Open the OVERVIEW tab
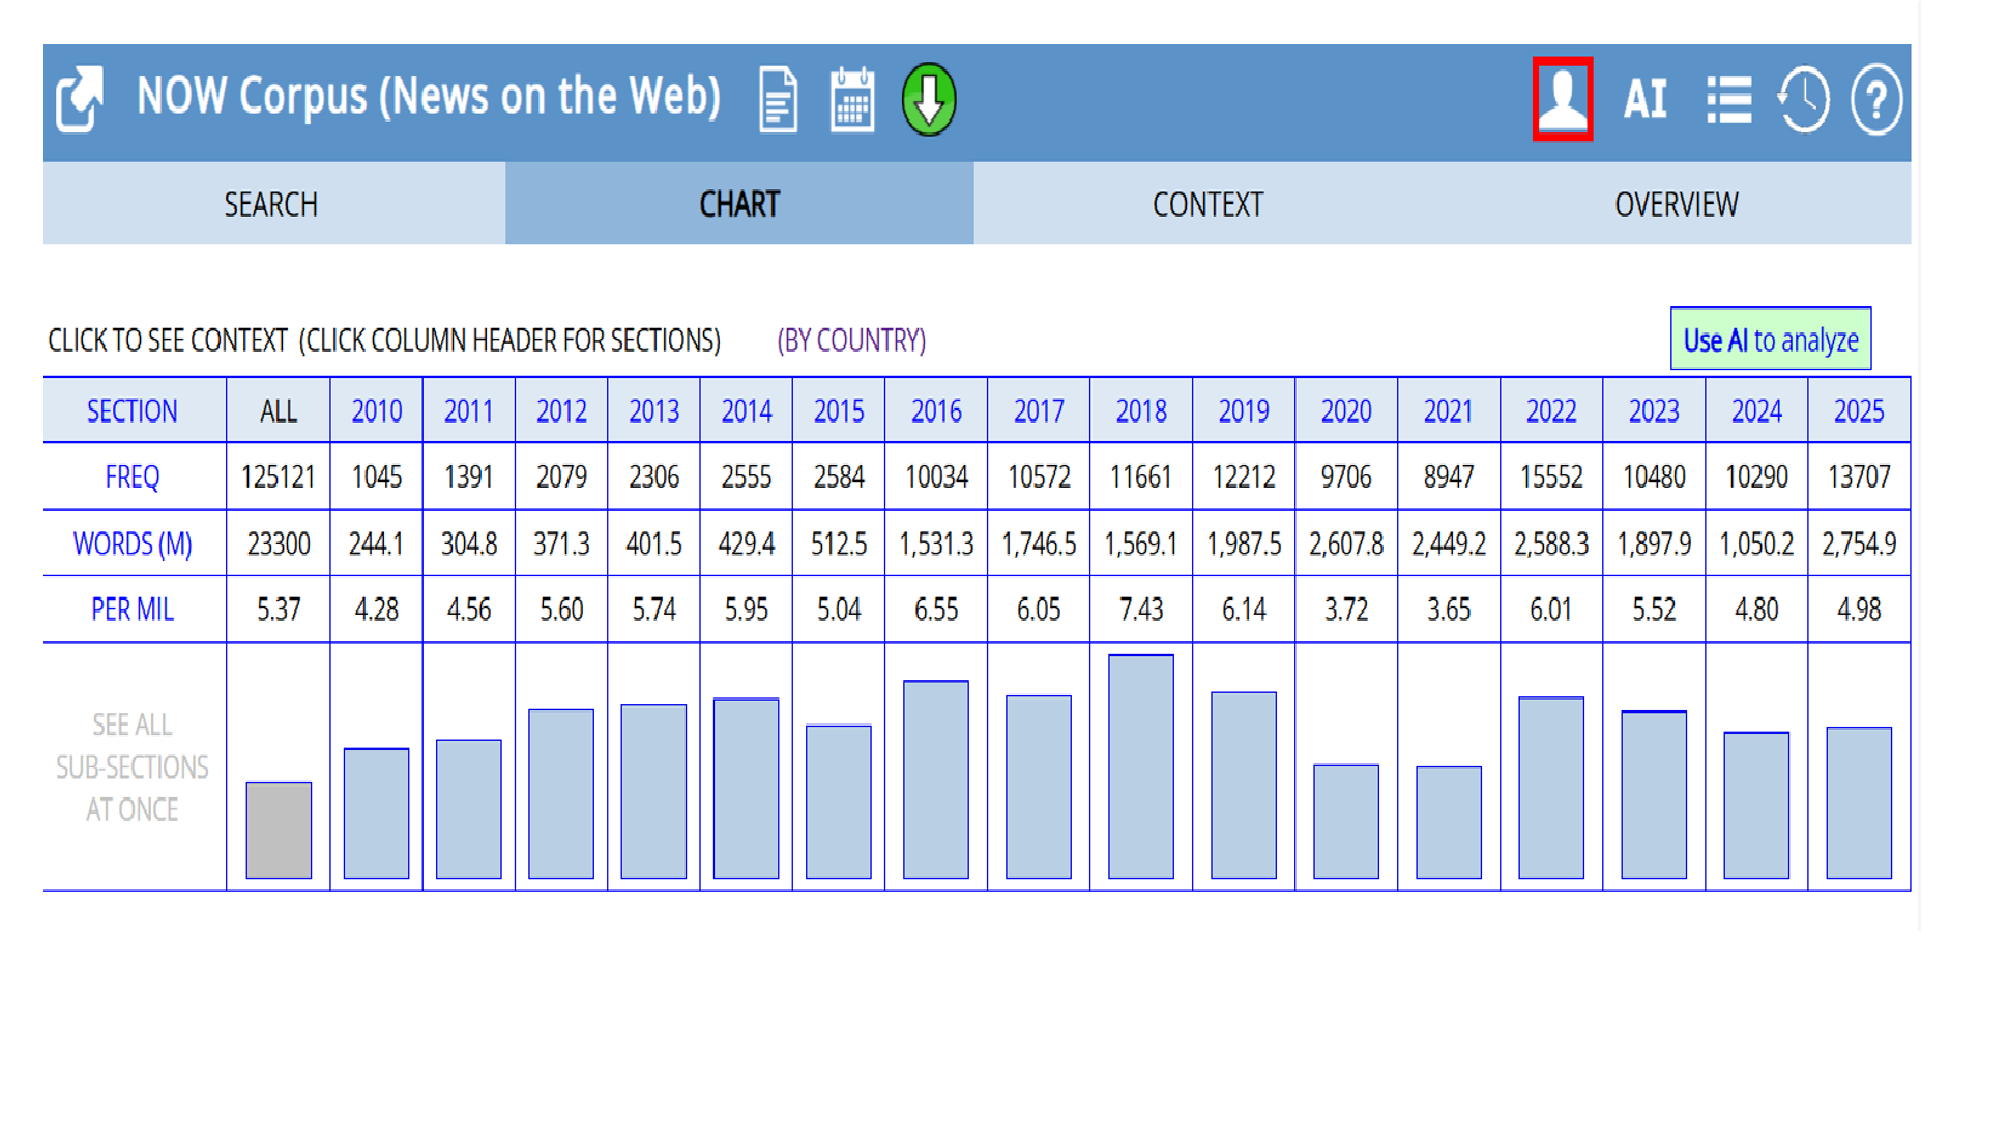 pyautogui.click(x=1676, y=204)
